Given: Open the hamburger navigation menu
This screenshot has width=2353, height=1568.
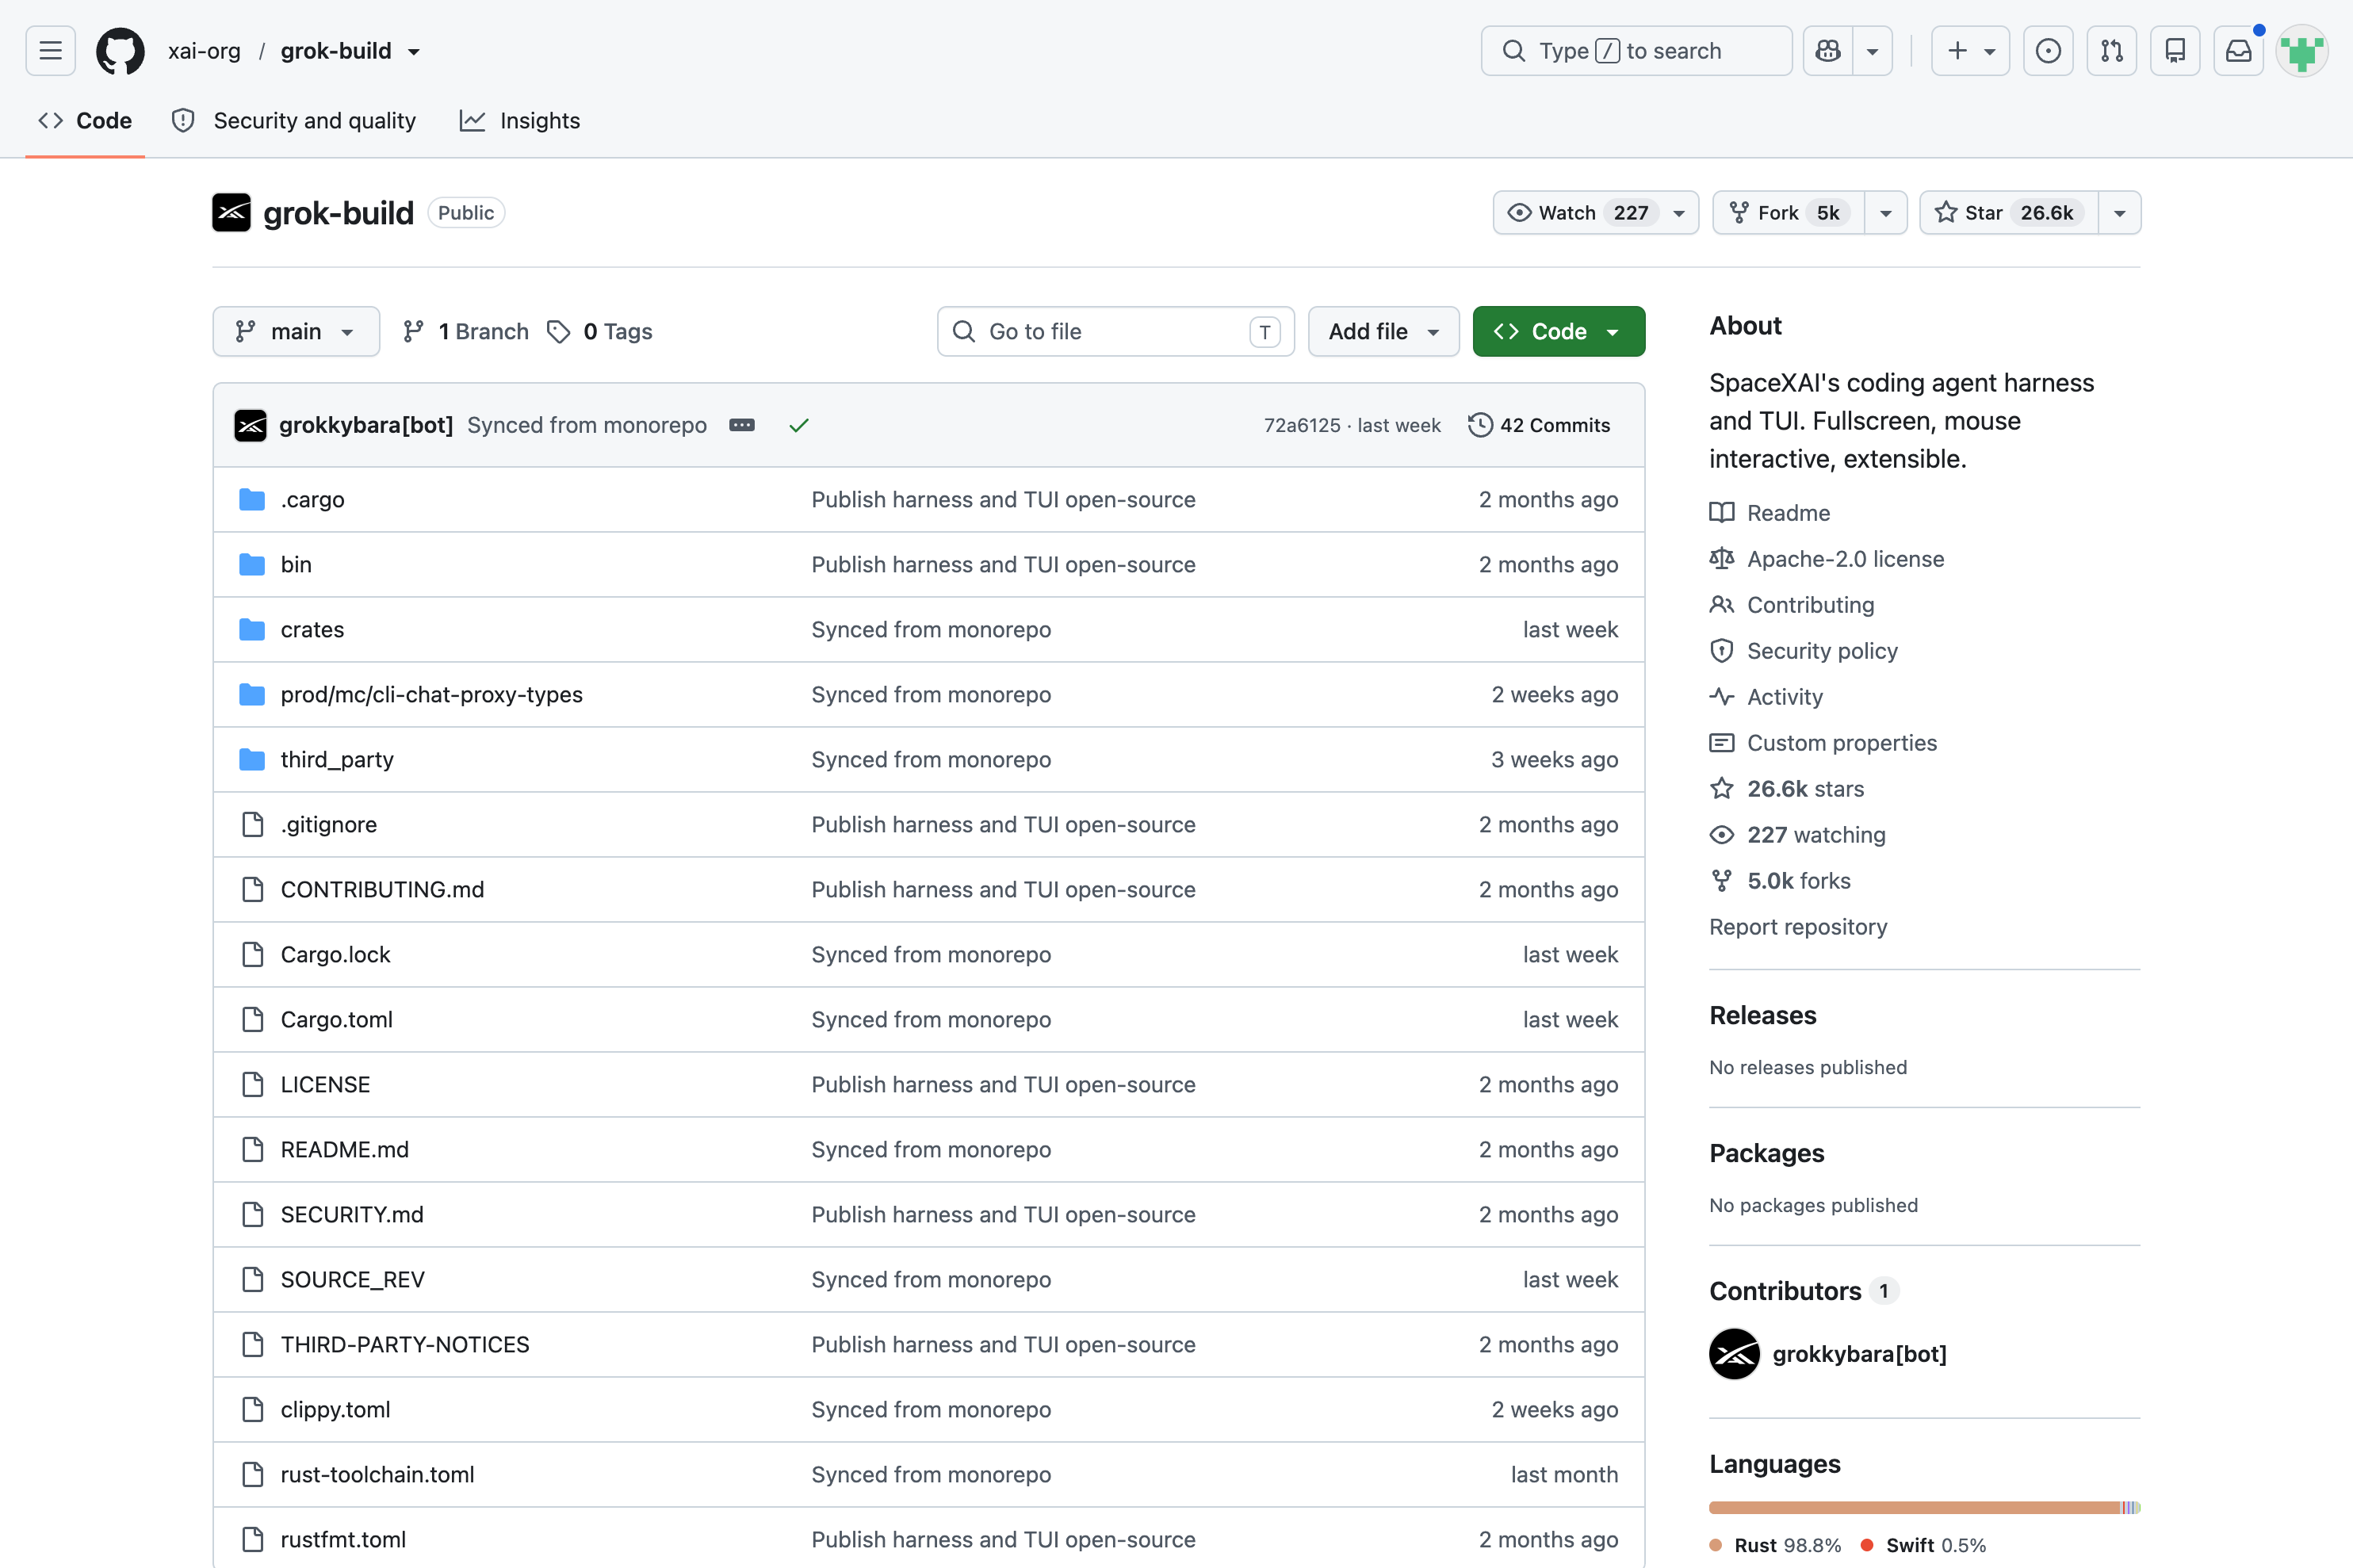Looking at the screenshot, I should (x=51, y=51).
